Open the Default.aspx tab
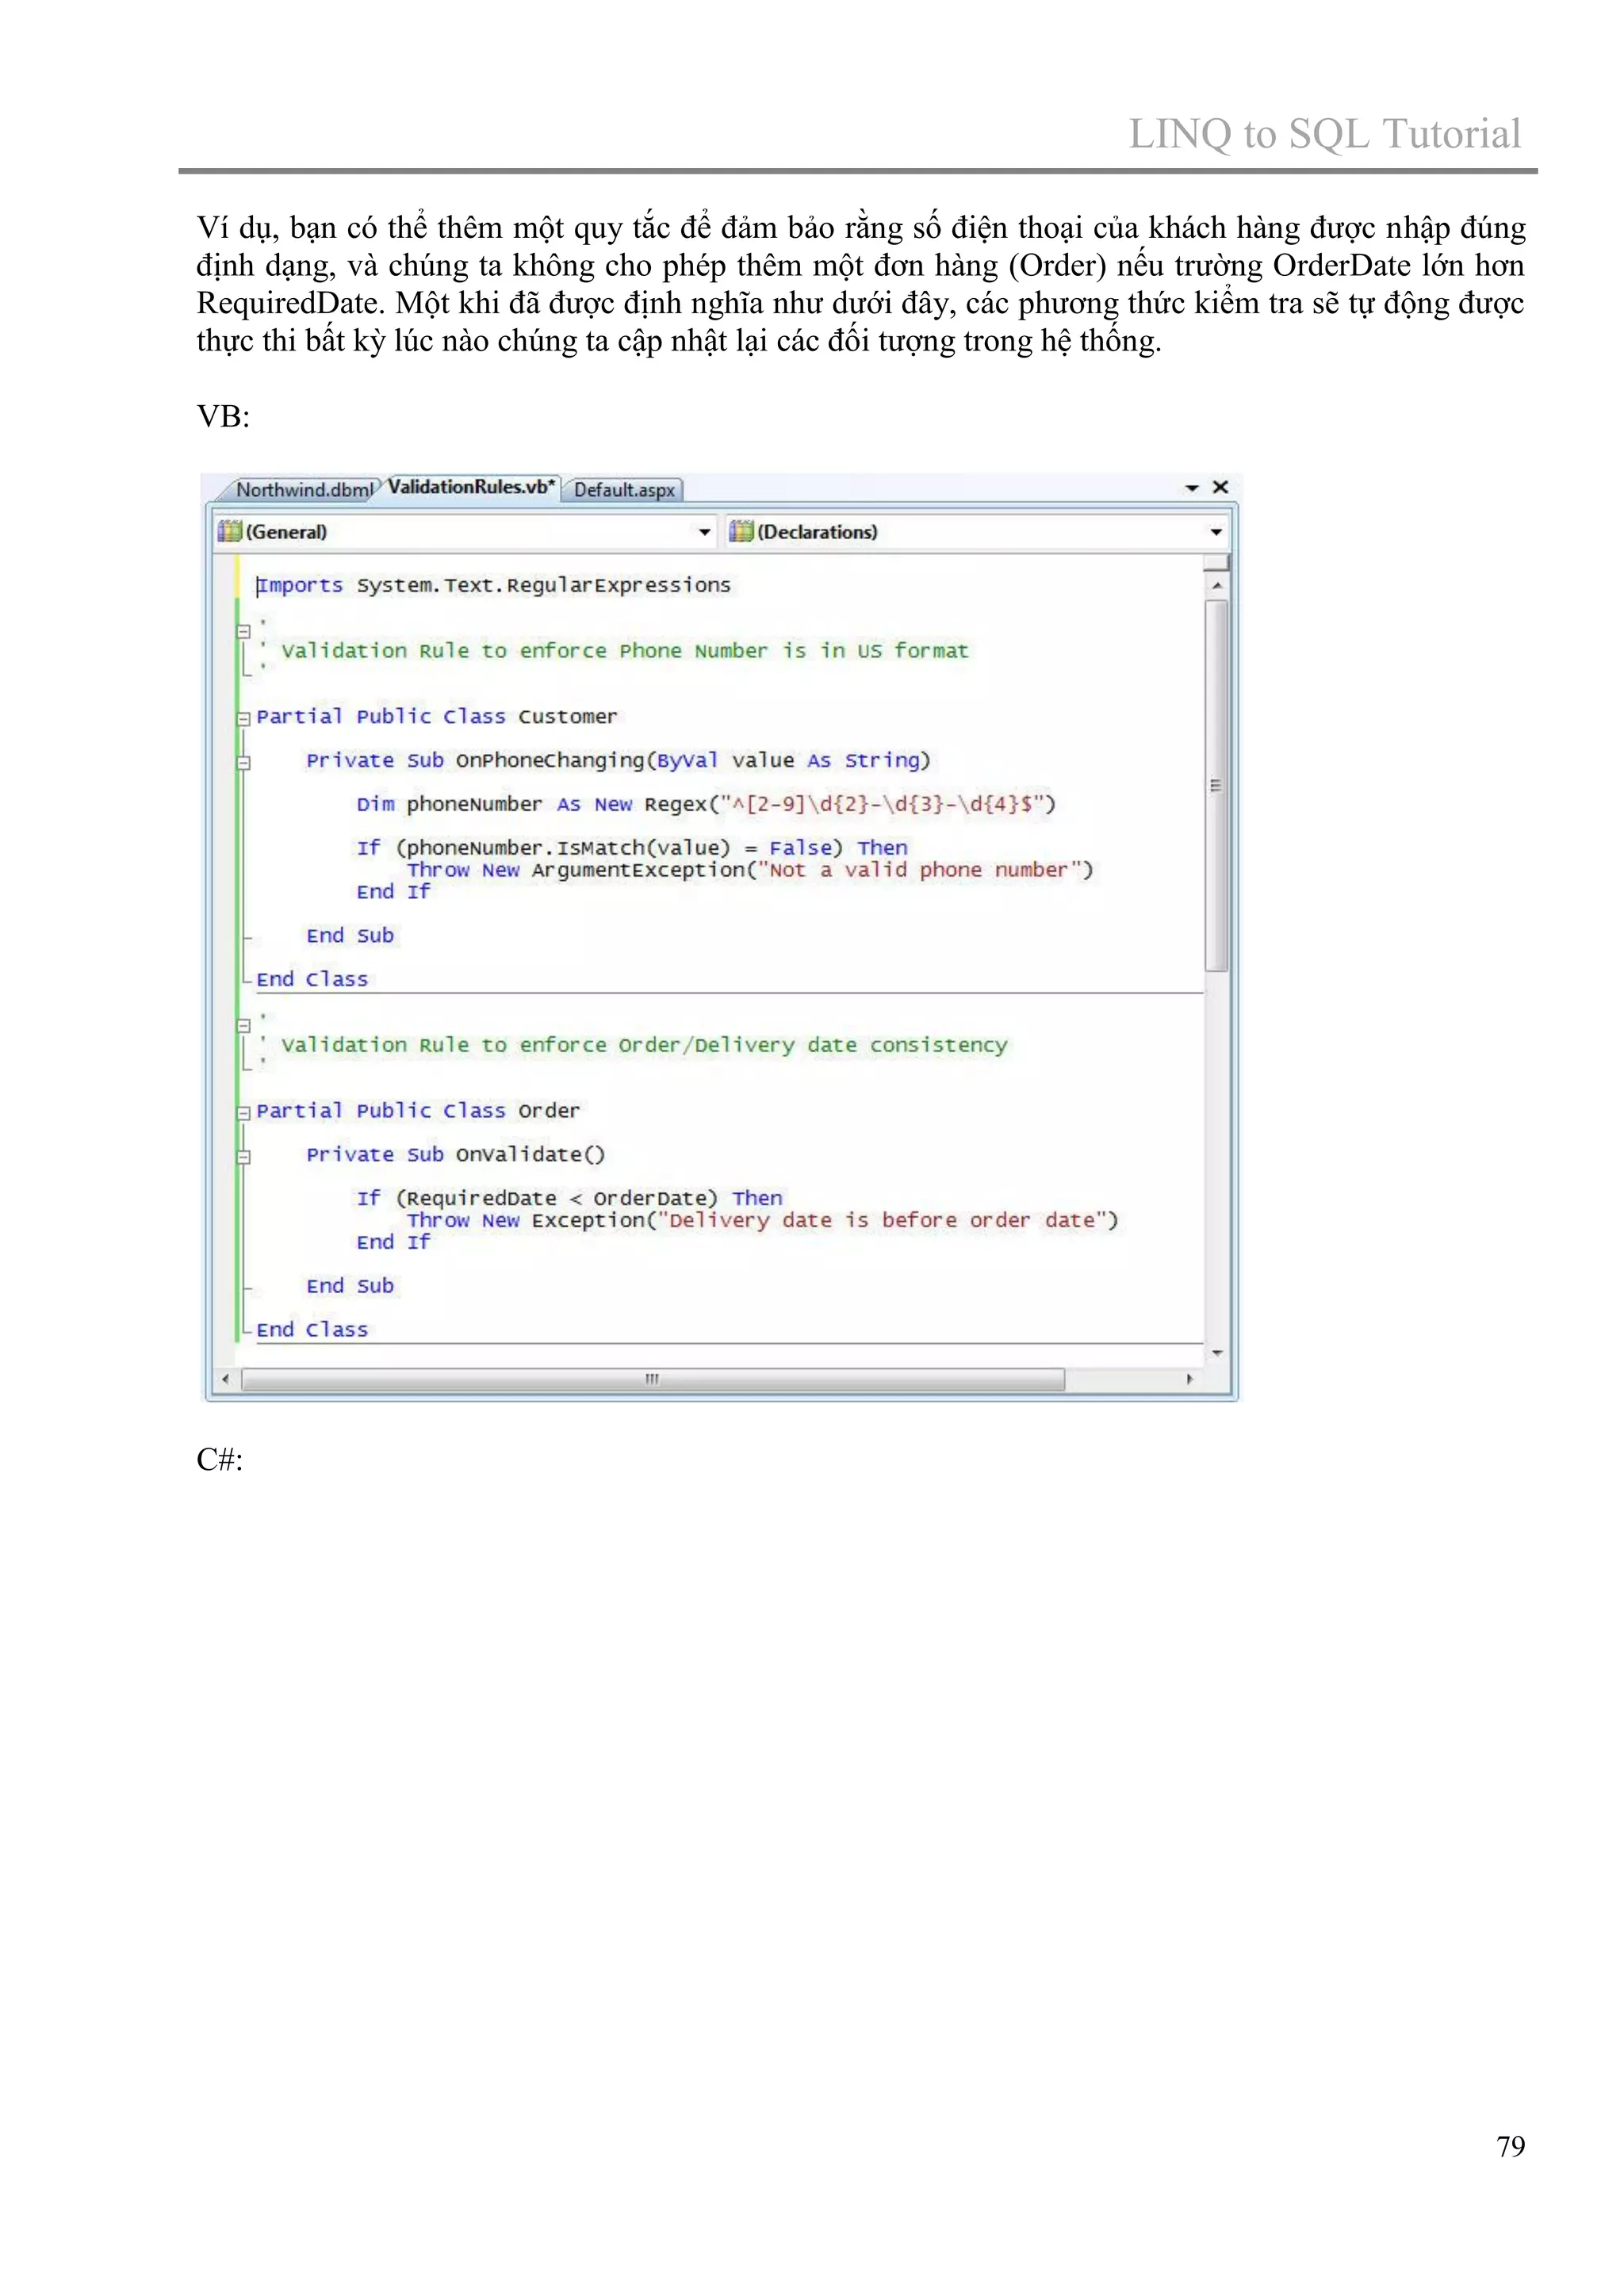 pyautogui.click(x=624, y=490)
